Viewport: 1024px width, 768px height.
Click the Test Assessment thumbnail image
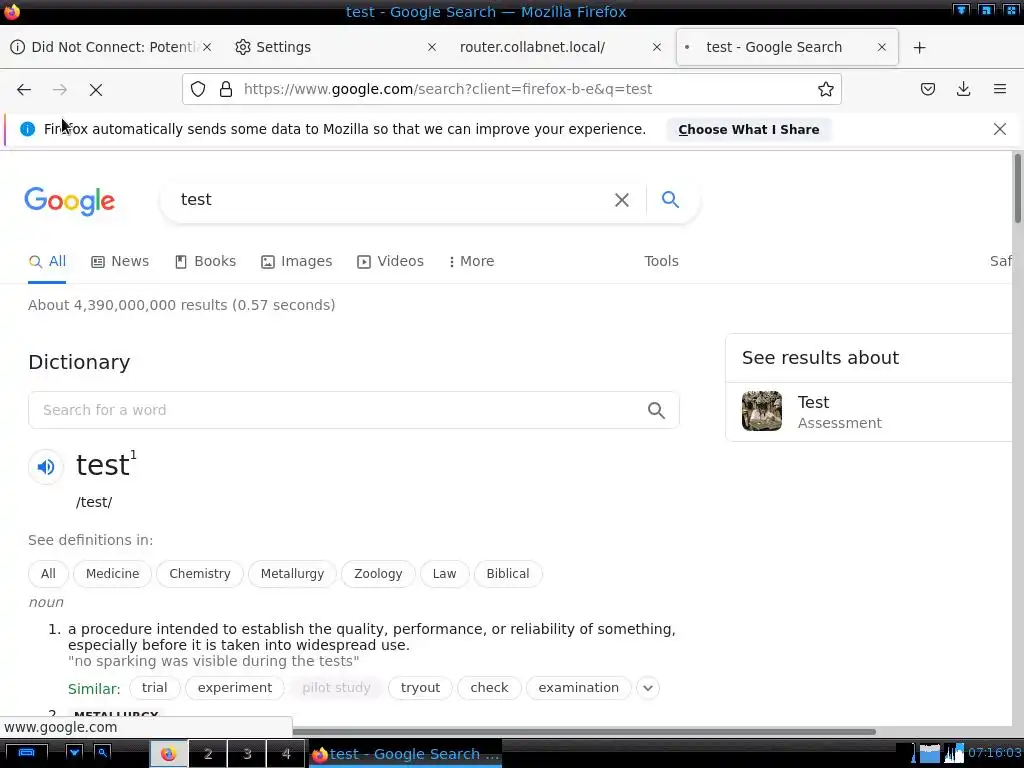(761, 411)
